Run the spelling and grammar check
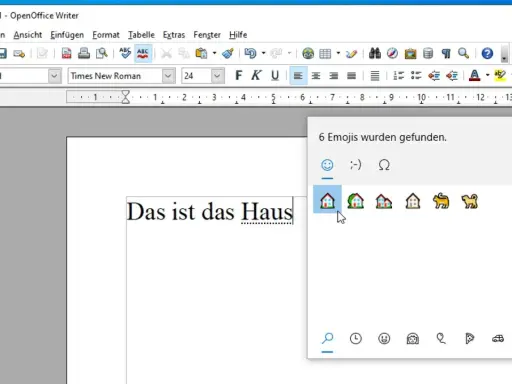 click(x=125, y=53)
